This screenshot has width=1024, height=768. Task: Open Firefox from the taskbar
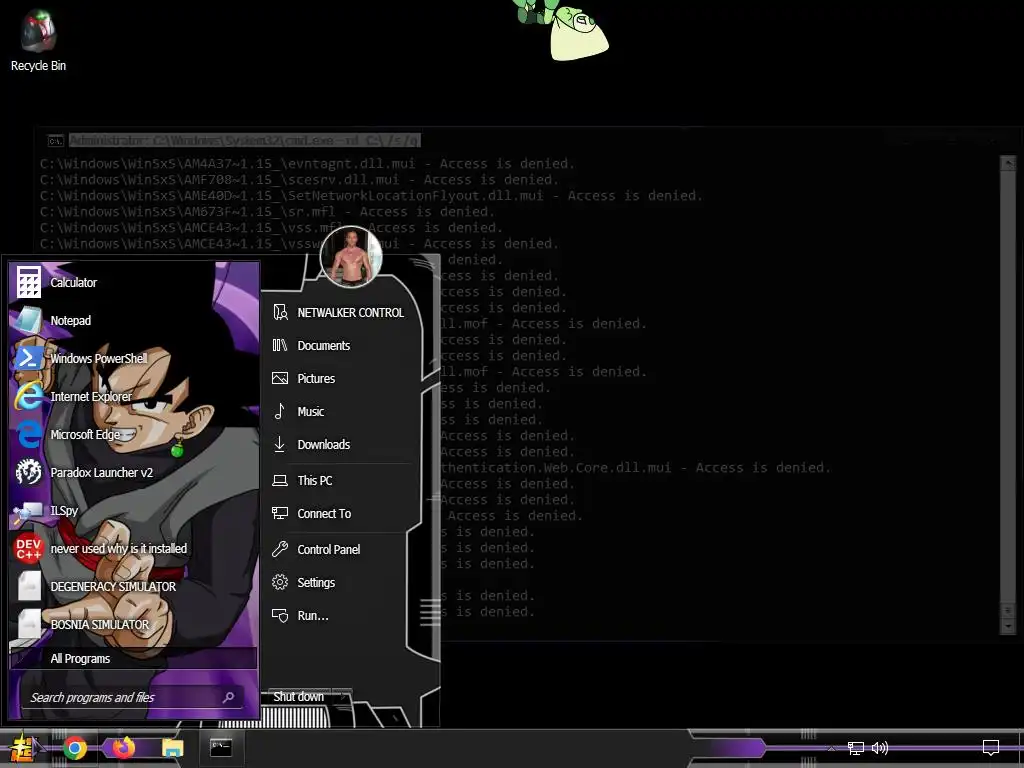123,748
